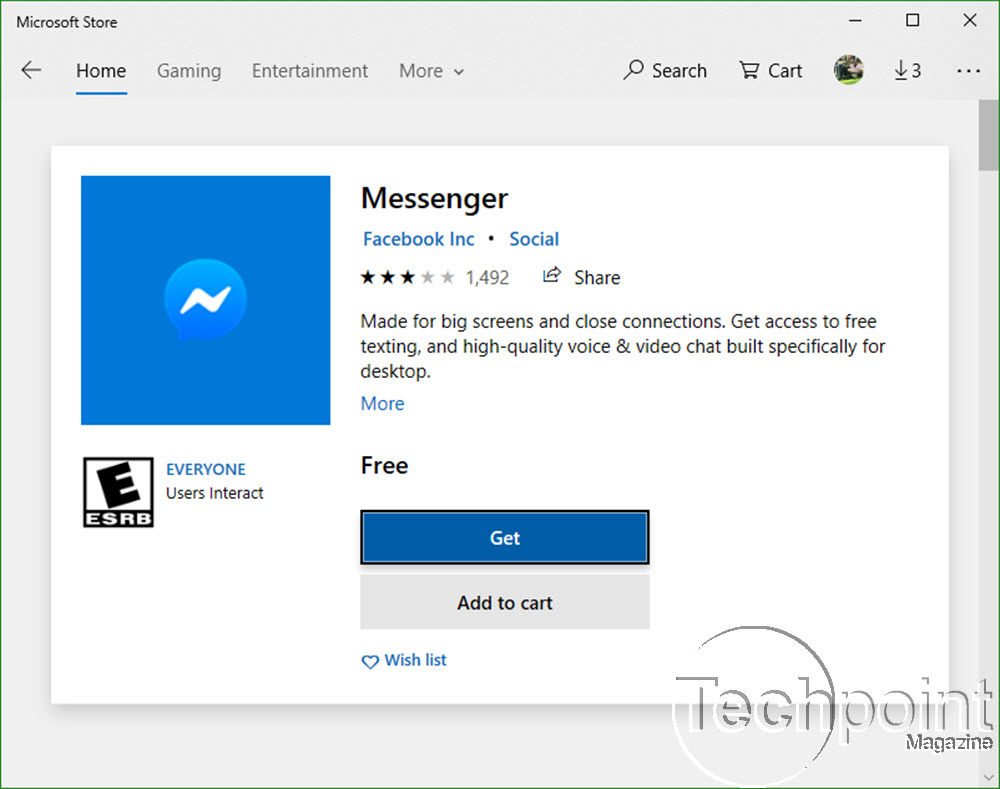
Task: Open the Social category link
Action: click(534, 239)
